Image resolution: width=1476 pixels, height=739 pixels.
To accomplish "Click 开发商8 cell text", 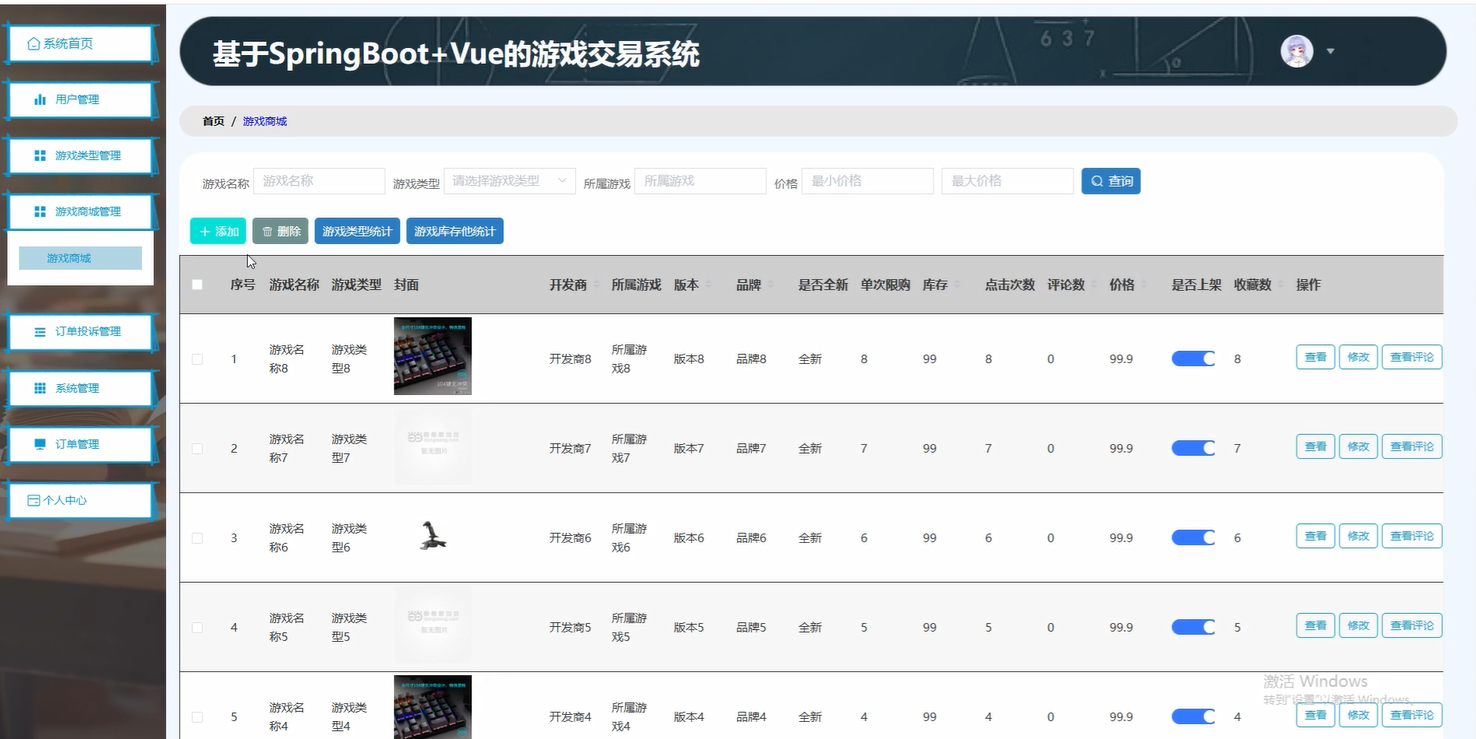I will 570,359.
